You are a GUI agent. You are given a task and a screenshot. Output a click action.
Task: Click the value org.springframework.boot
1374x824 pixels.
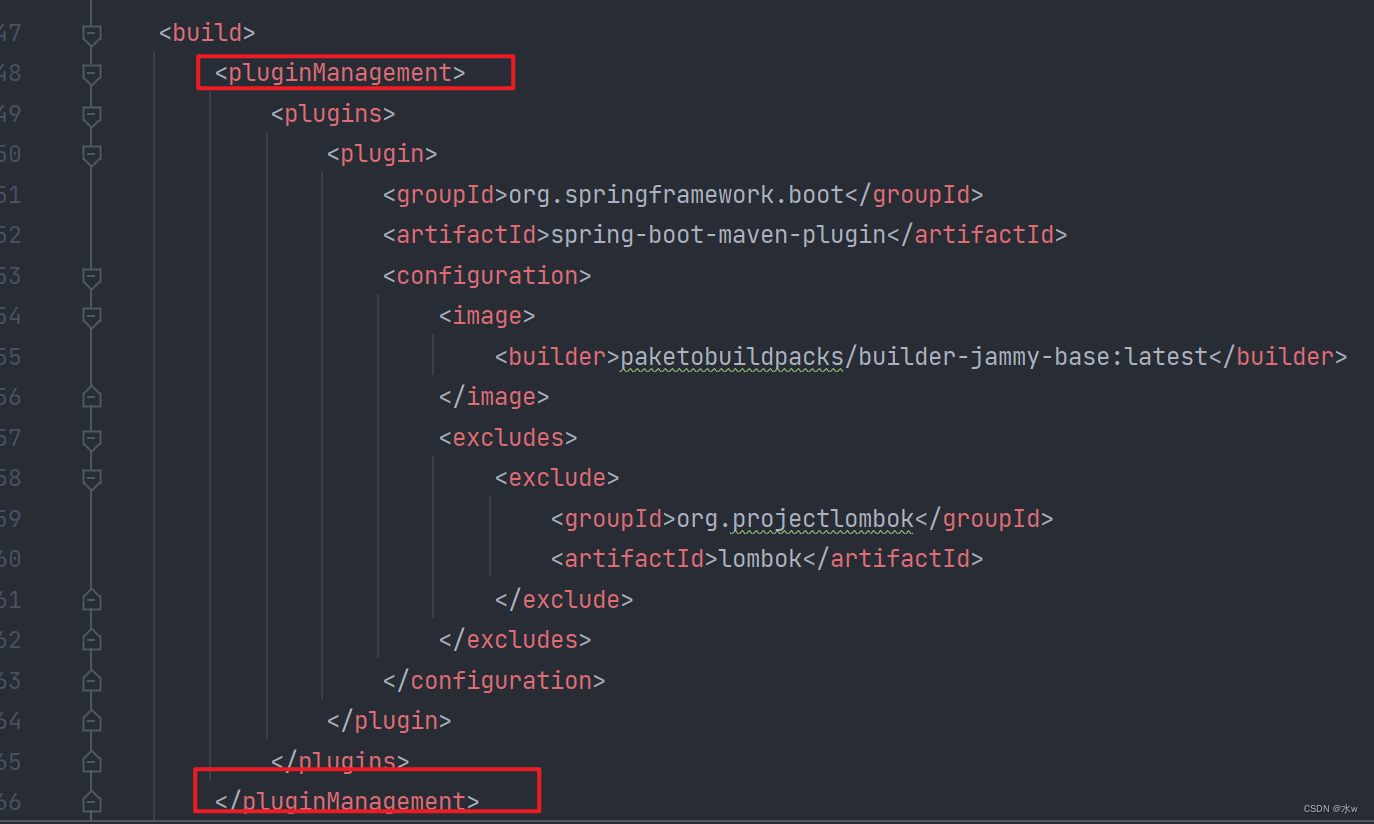(677, 195)
